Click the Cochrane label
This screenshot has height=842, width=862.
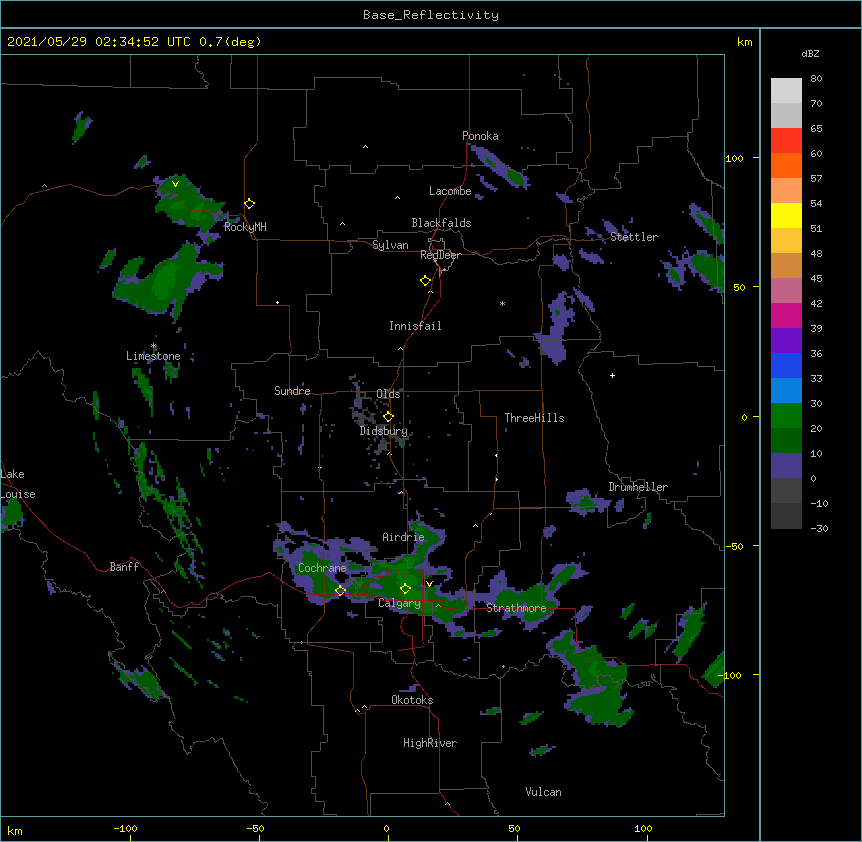(322, 568)
